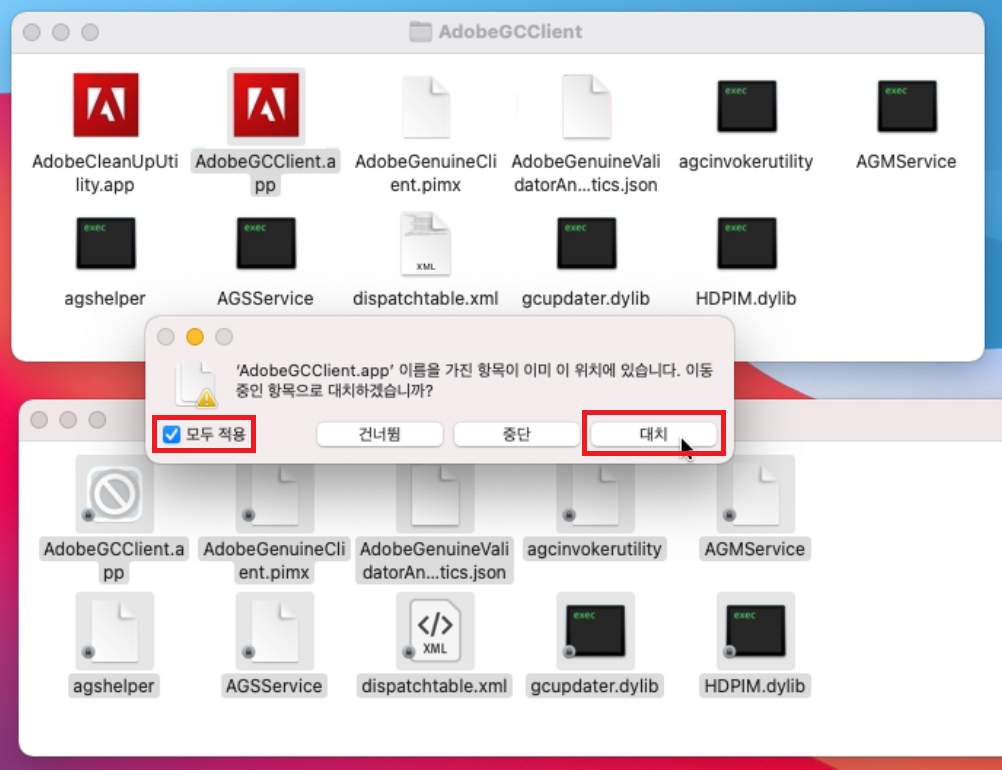
Task: Click AdobeGenuineClient.pimx label in top window
Action: pos(426,173)
